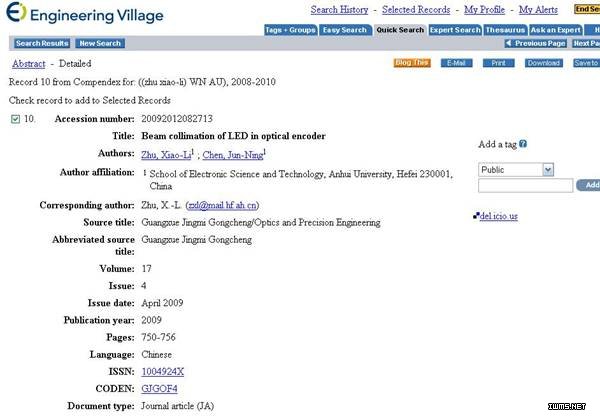The image size is (600, 418).
Task: Click the Blog This button
Action: tap(412, 63)
